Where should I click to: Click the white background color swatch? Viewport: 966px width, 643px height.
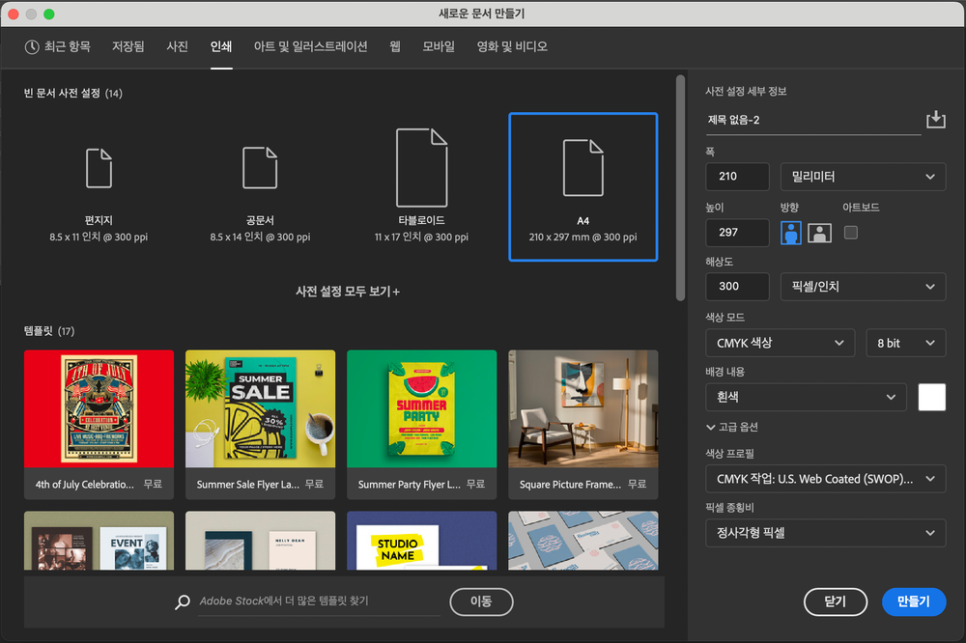click(932, 397)
